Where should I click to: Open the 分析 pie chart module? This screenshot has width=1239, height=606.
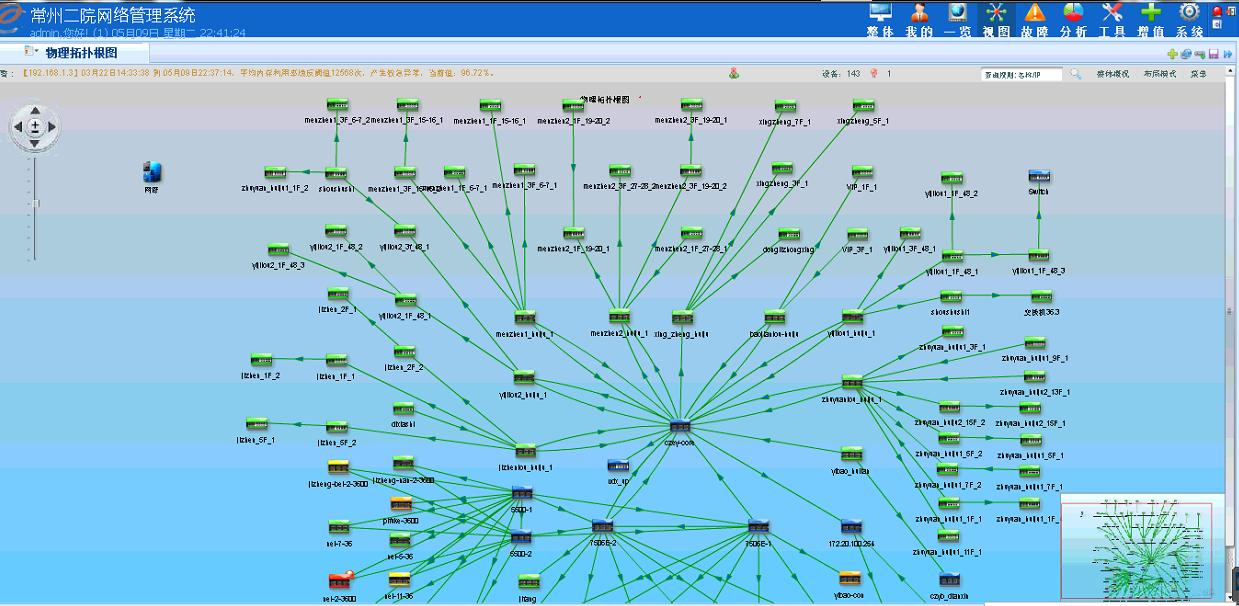[x=1074, y=20]
